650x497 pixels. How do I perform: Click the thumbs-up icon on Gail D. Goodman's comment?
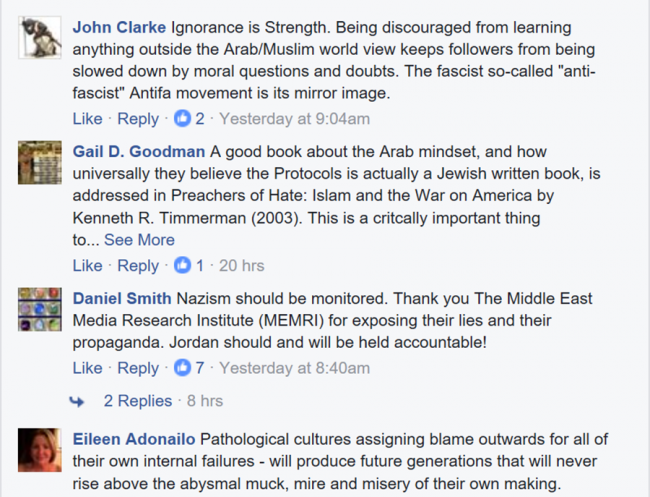[182, 265]
